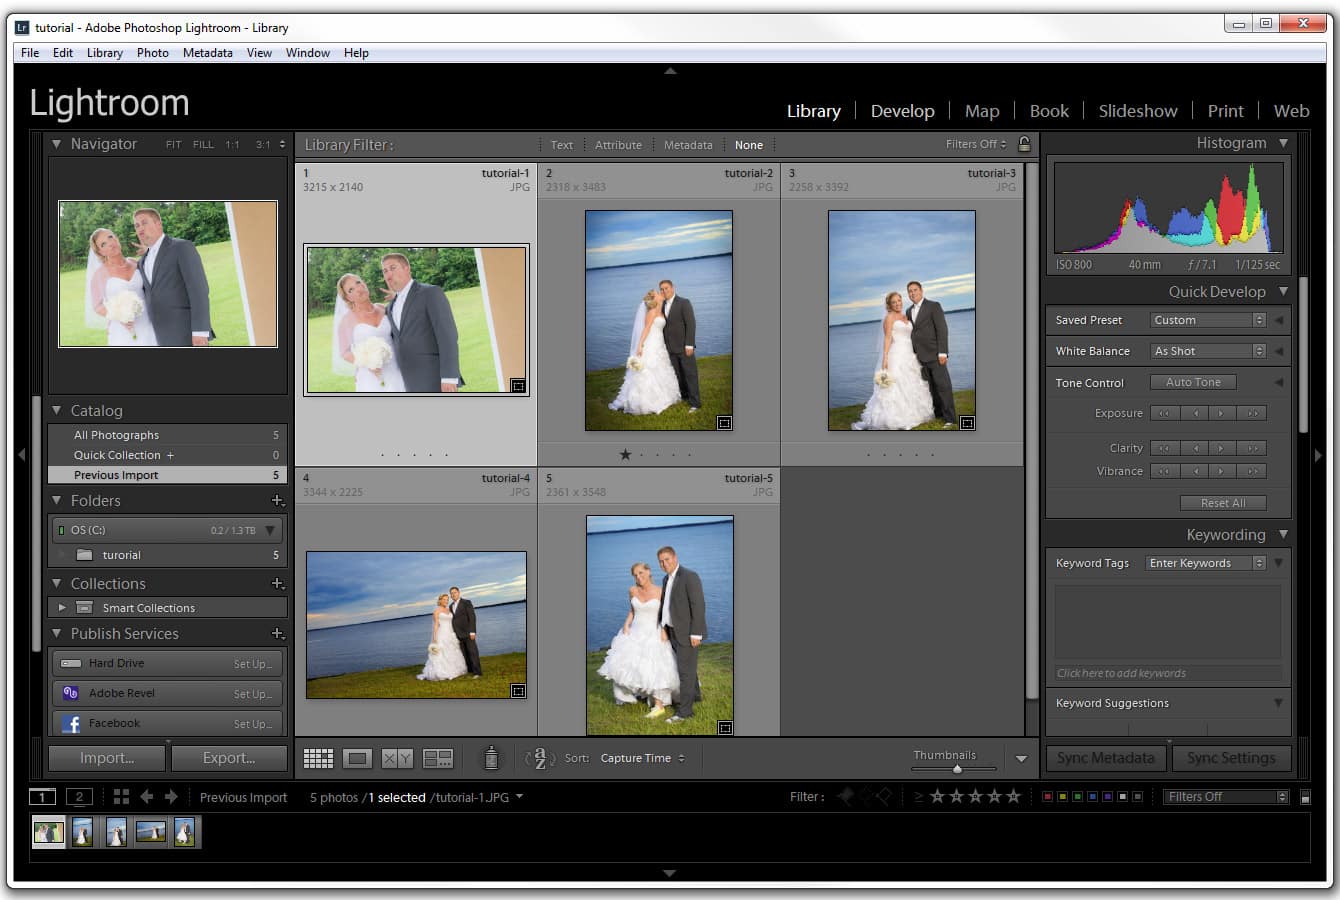Screen dimensions: 1340x900
Task: Select the Grid view icon
Action: coord(318,757)
